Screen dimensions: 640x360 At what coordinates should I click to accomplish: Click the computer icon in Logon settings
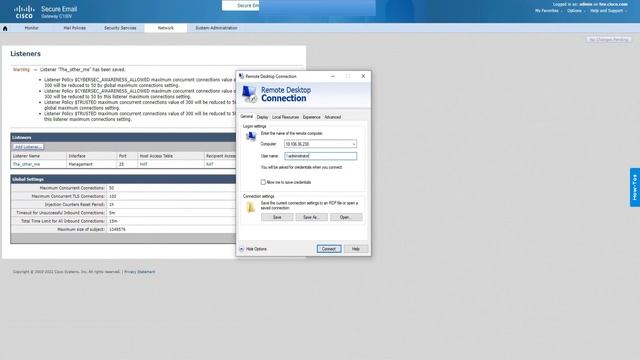click(251, 137)
